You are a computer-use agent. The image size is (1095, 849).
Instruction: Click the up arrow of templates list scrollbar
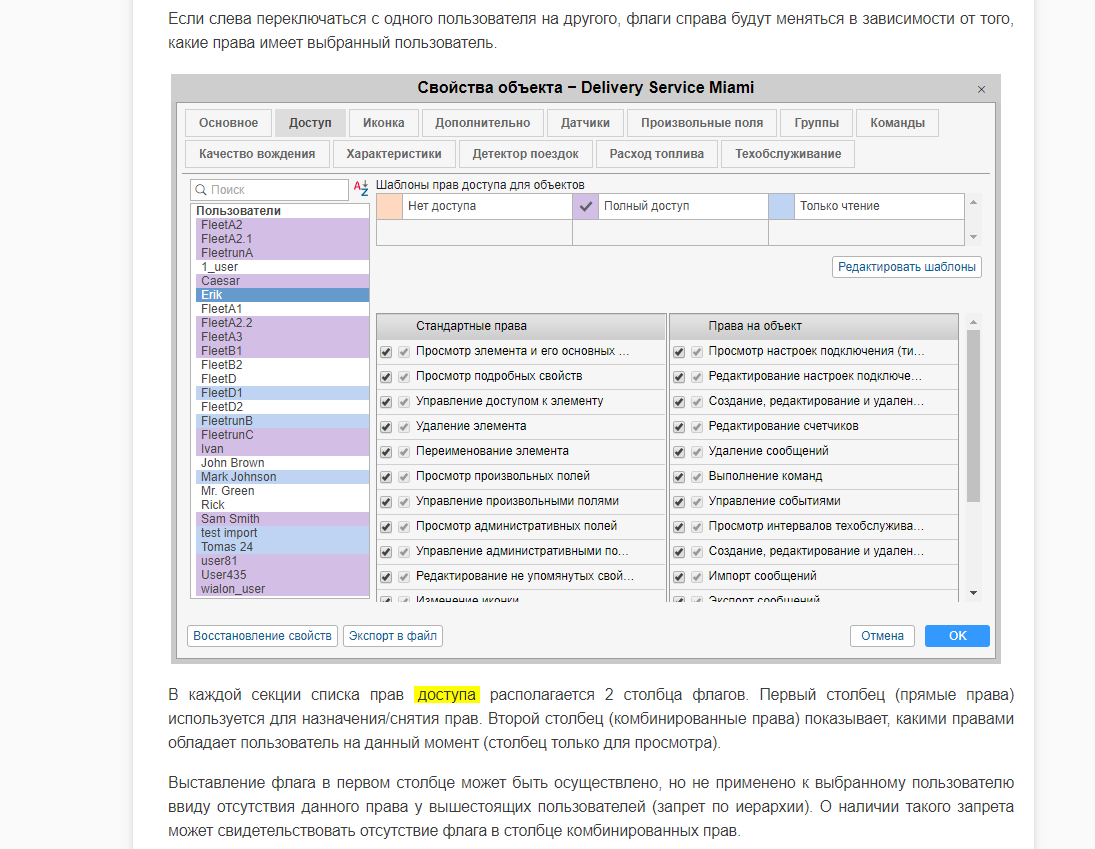pos(975,201)
